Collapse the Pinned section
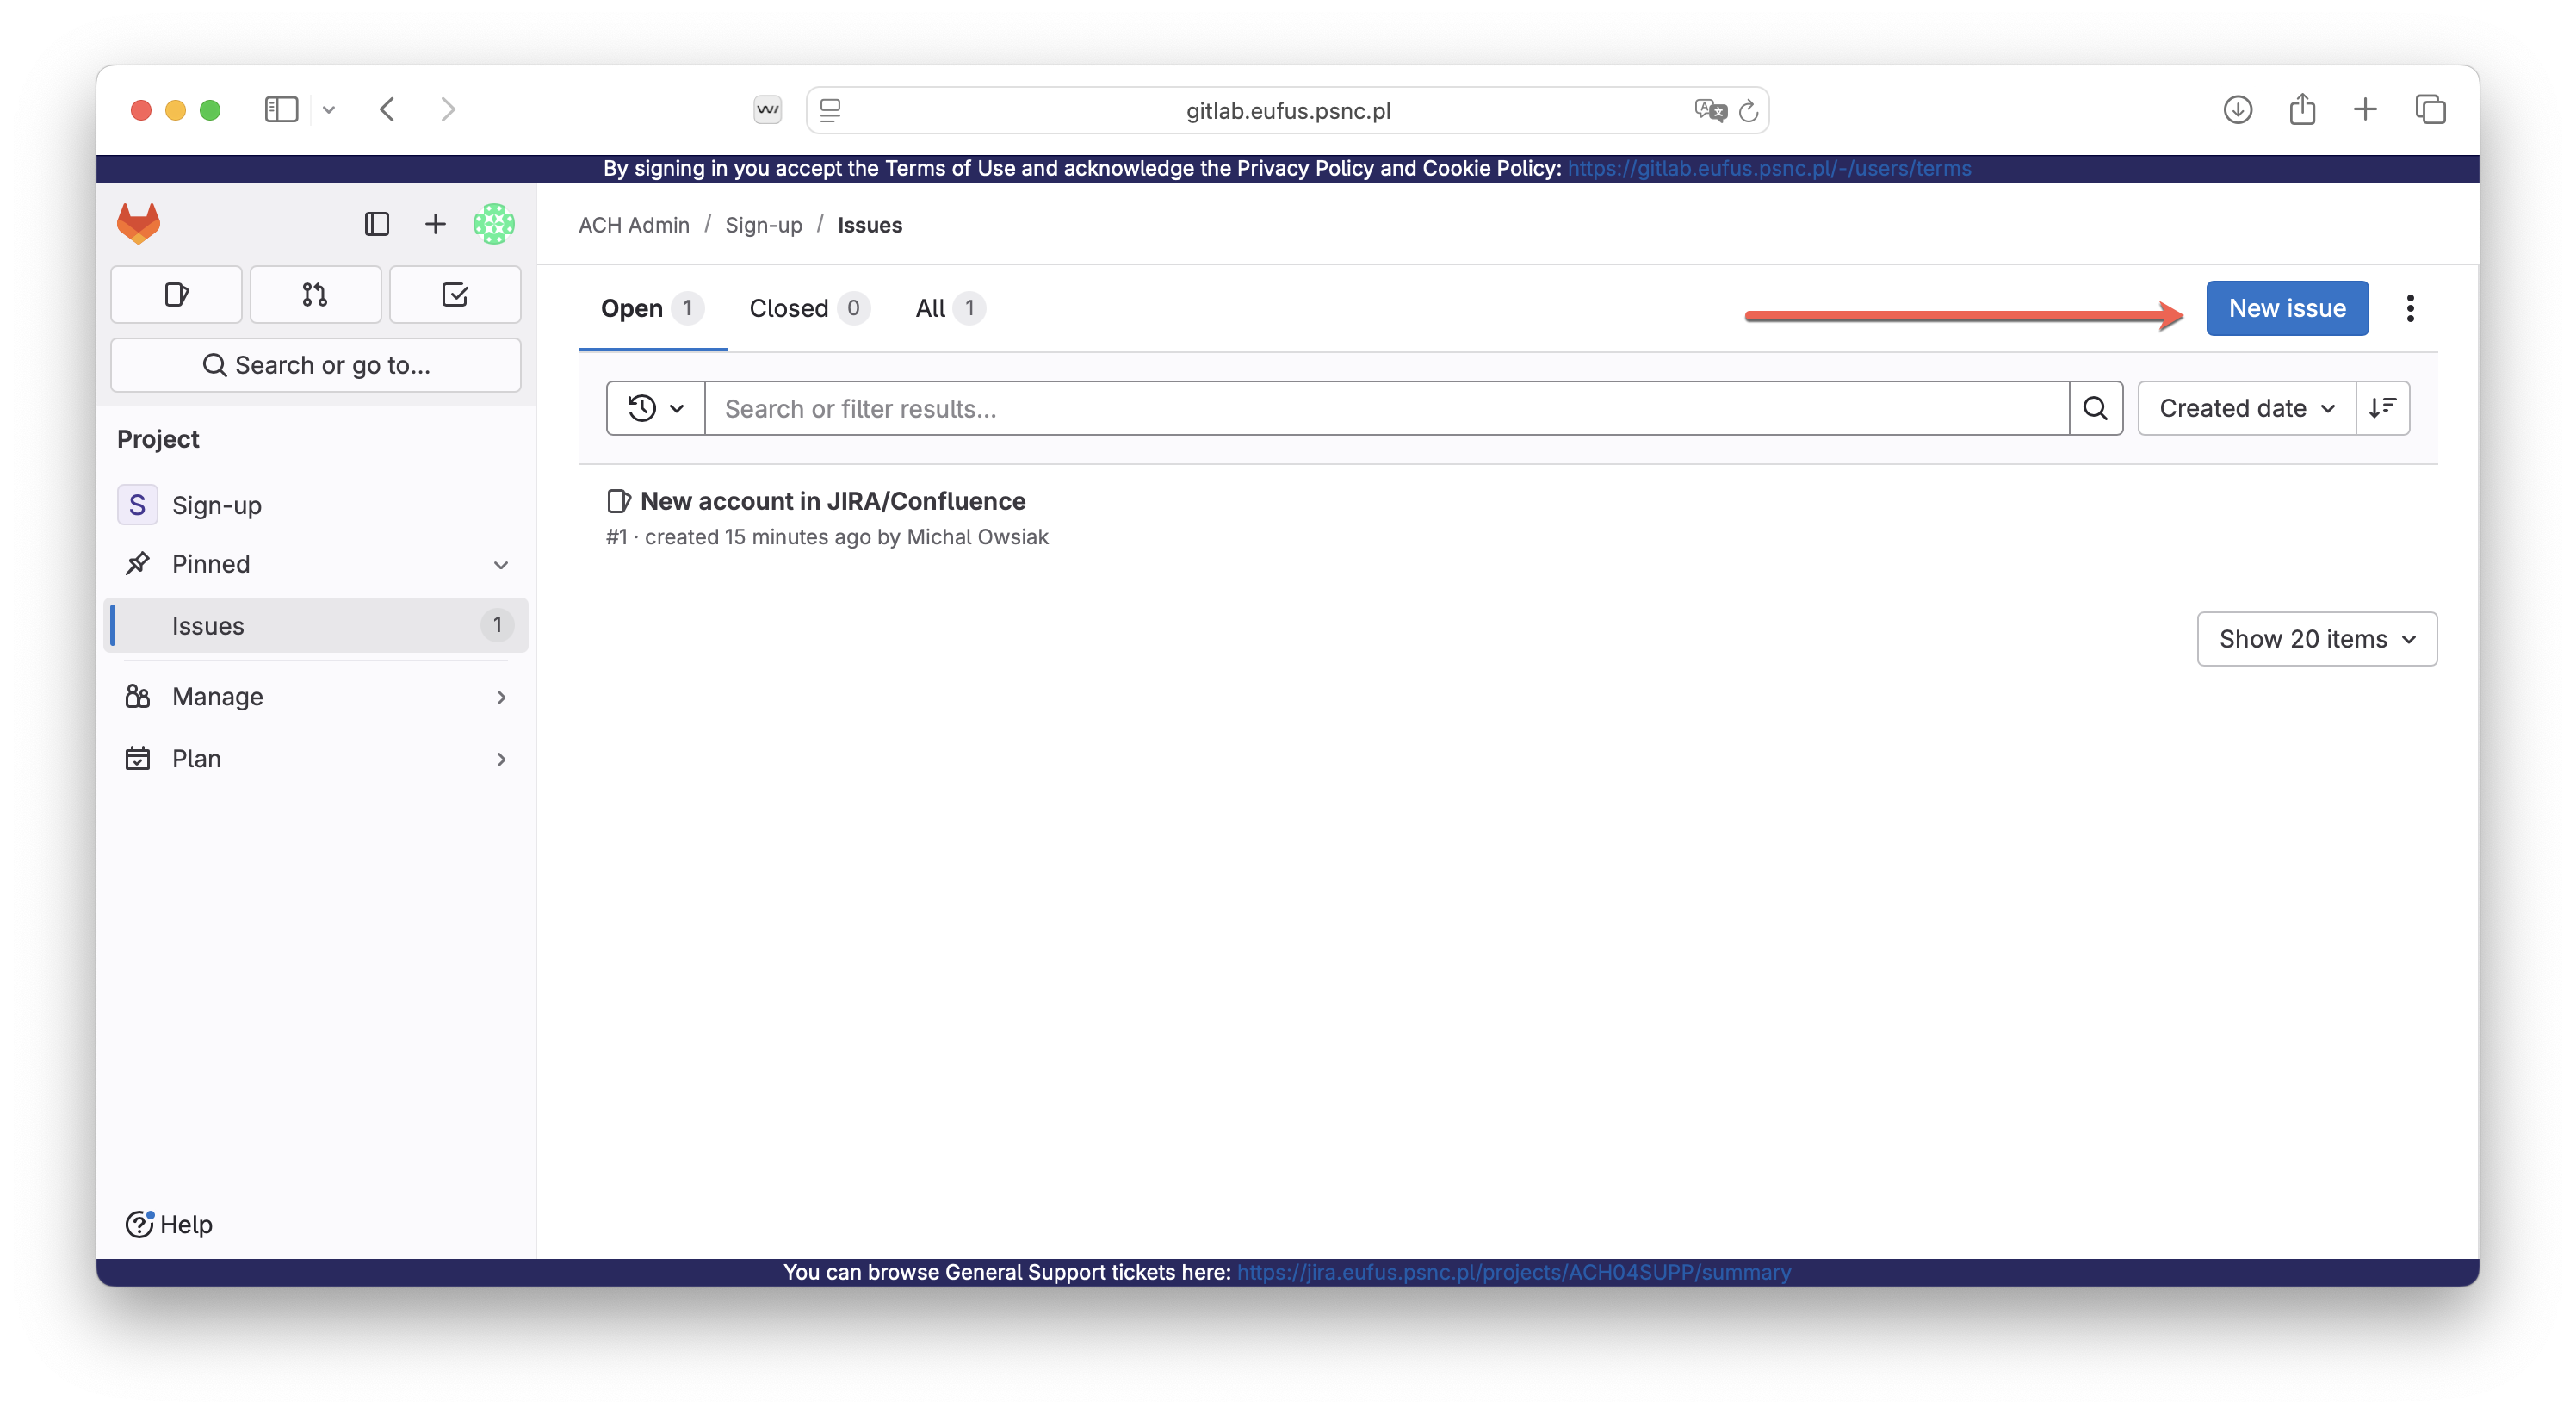 point(501,565)
